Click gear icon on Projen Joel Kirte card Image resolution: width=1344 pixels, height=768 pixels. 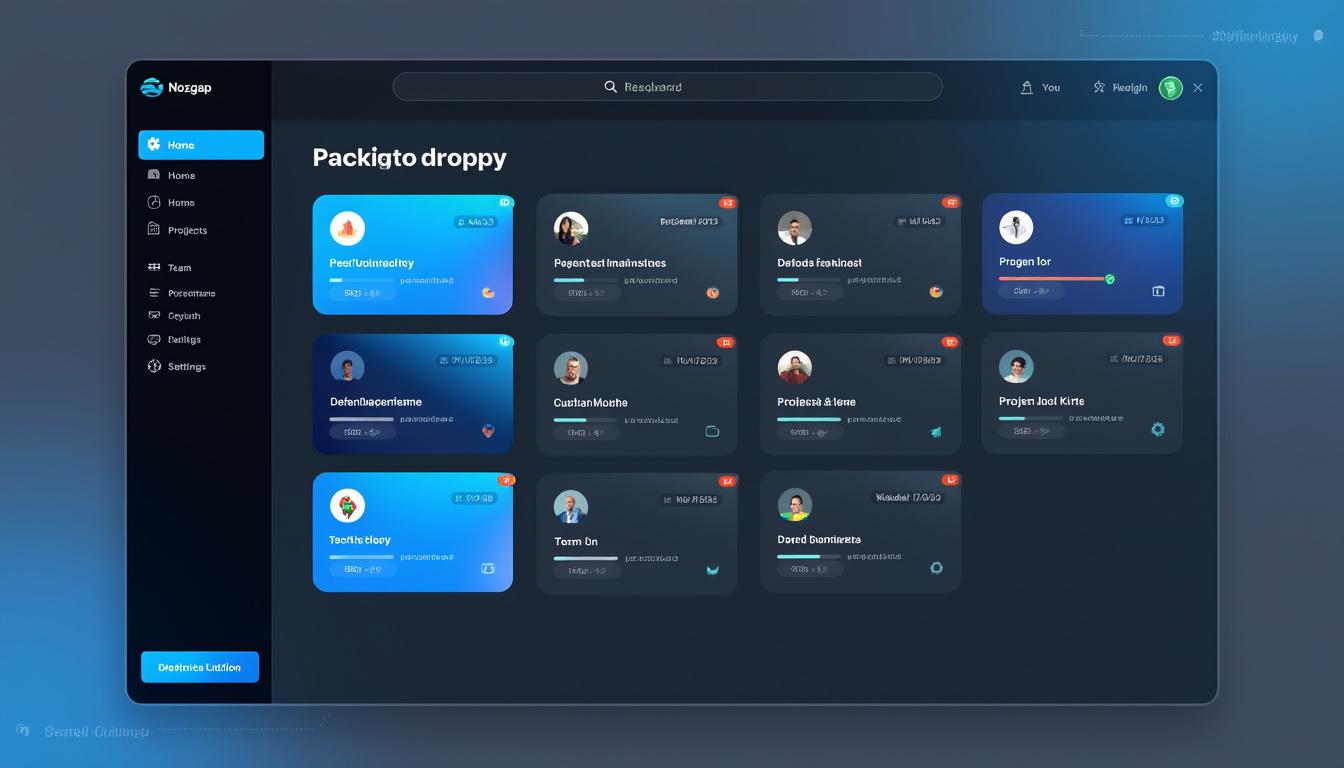click(1158, 429)
